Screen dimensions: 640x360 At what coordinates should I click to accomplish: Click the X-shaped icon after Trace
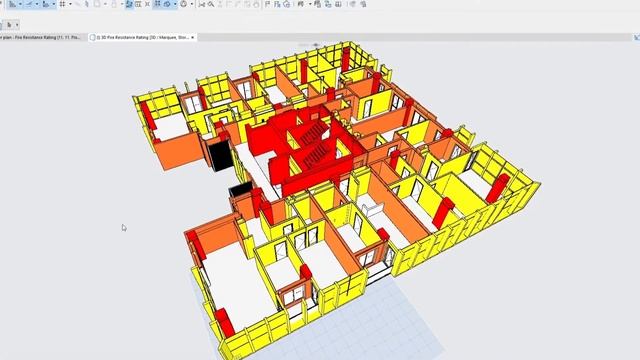[x=147, y=4]
